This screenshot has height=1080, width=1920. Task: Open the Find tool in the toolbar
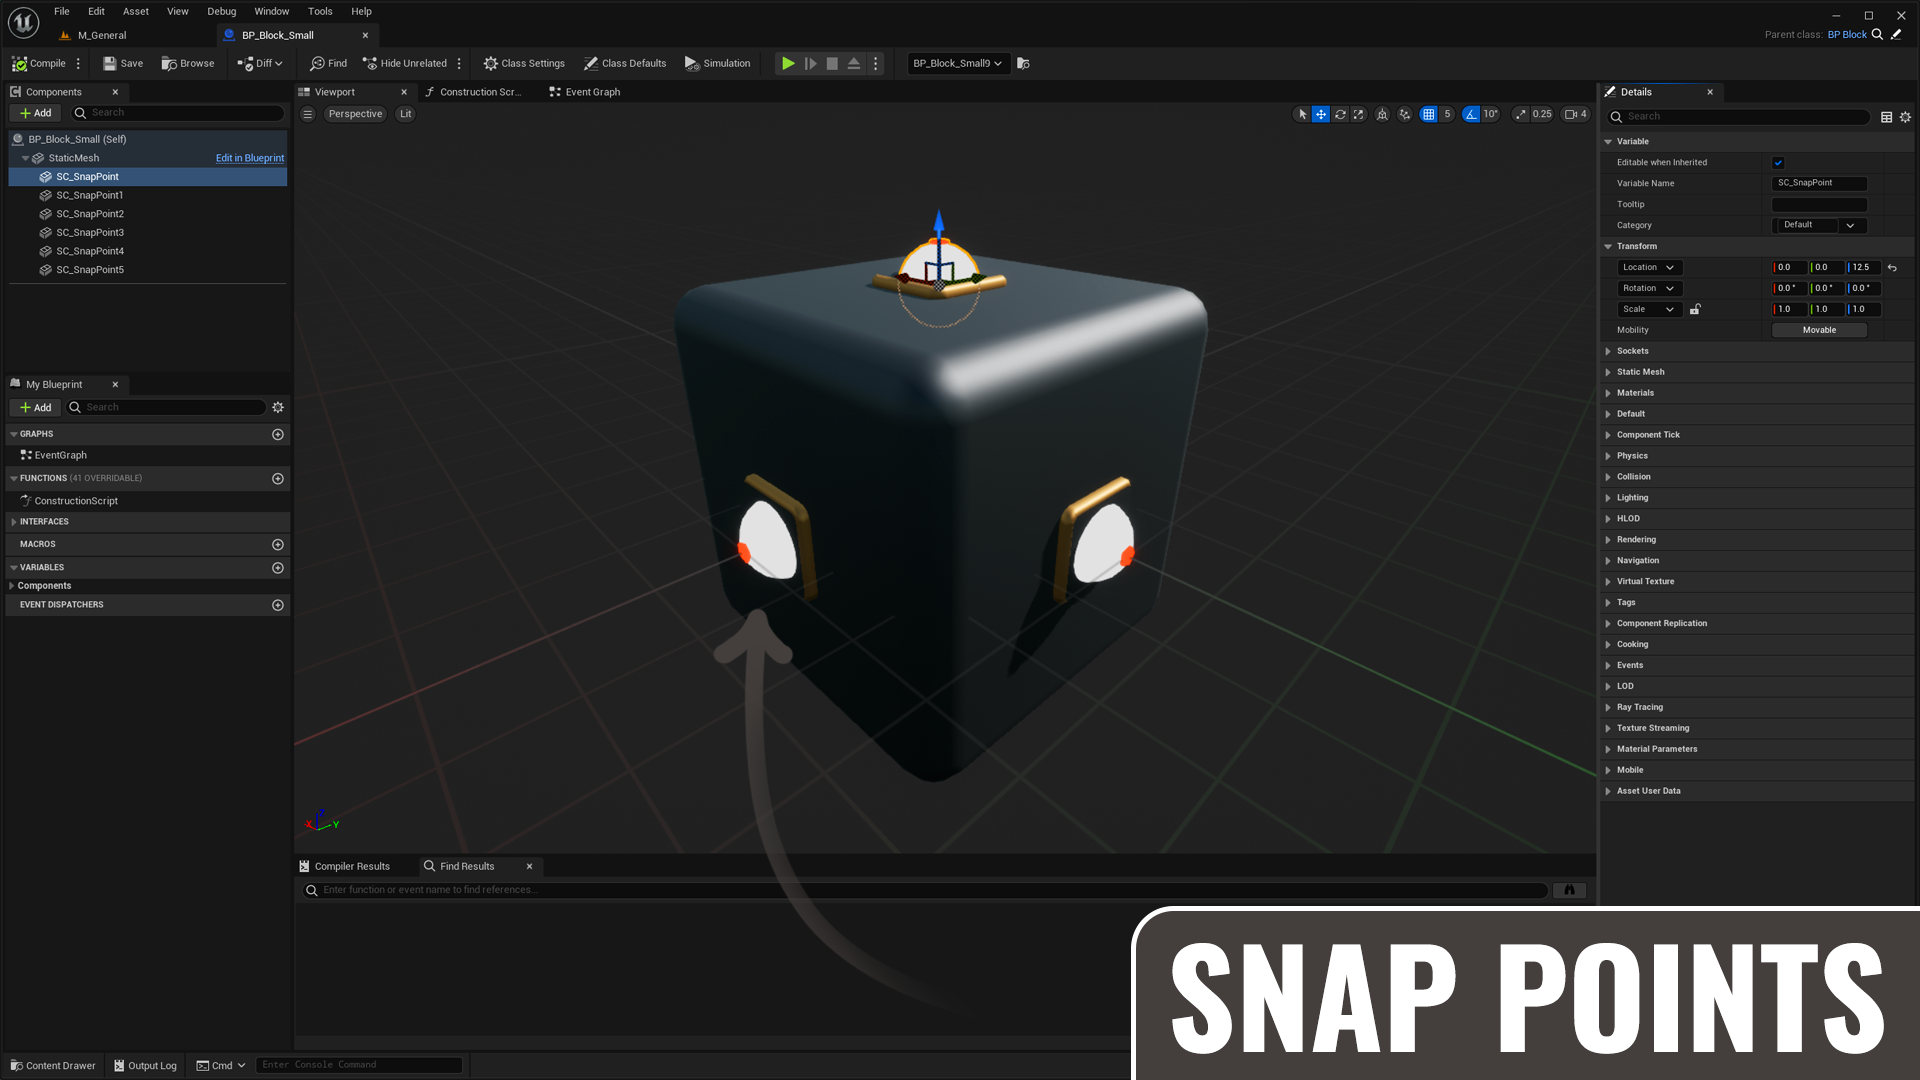[328, 63]
